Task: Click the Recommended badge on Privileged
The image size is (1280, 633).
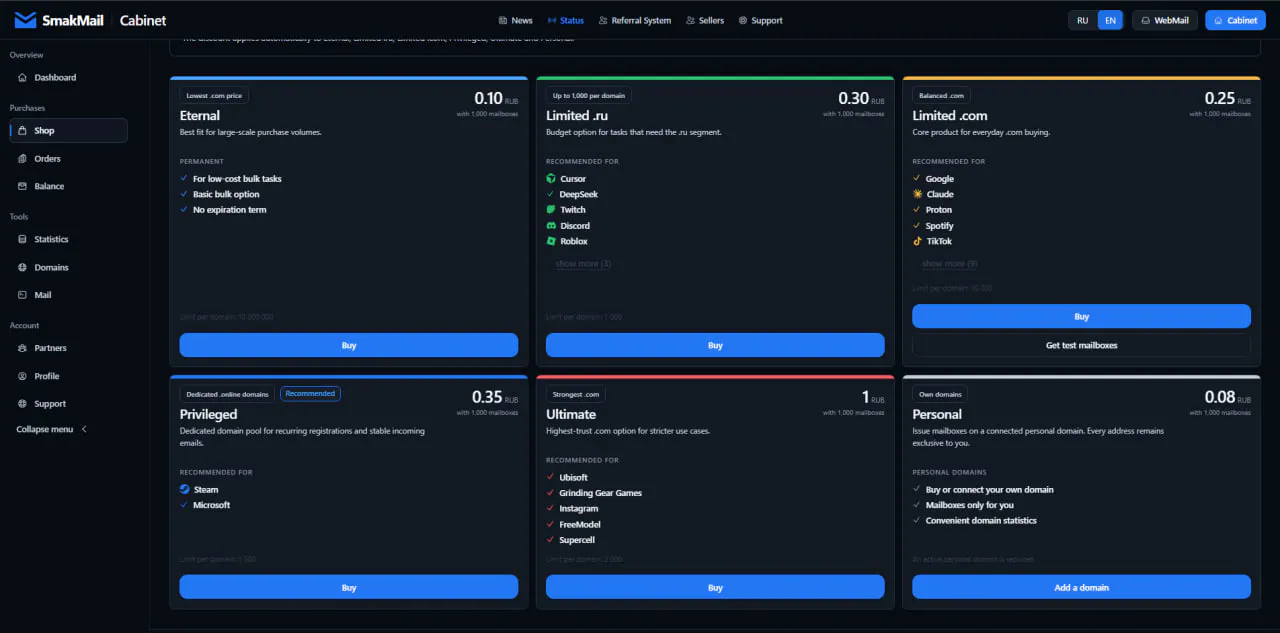Action: pos(310,394)
